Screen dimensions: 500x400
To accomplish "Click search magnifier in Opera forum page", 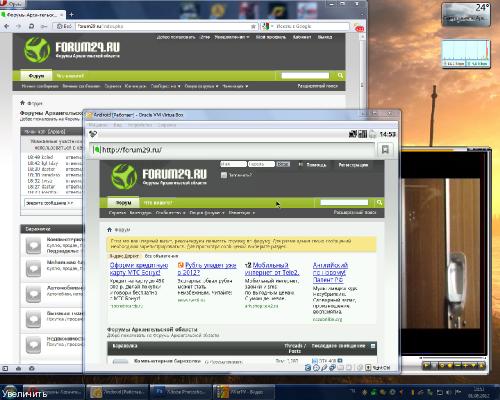I will (x=340, y=76).
